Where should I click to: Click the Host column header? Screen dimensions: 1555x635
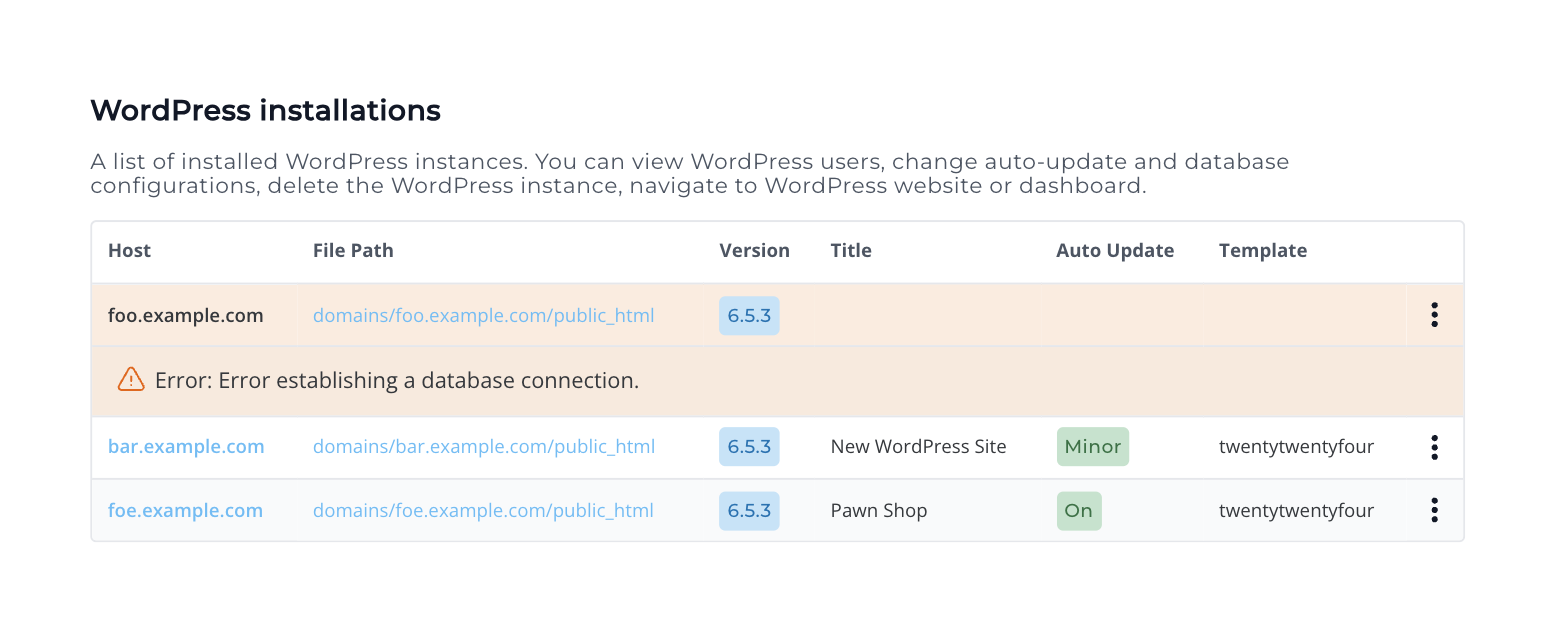[129, 250]
